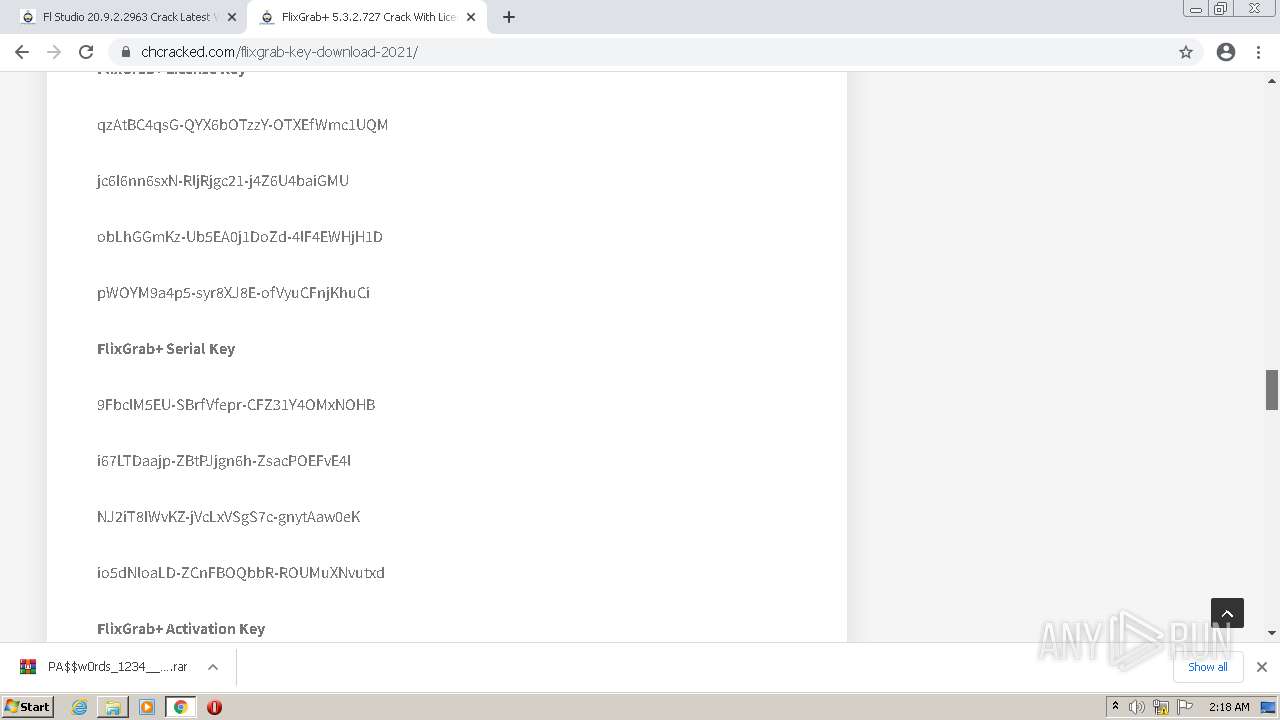The height and width of the screenshot is (720, 1280).
Task: Click the red security icon in taskbar
Action: point(214,707)
